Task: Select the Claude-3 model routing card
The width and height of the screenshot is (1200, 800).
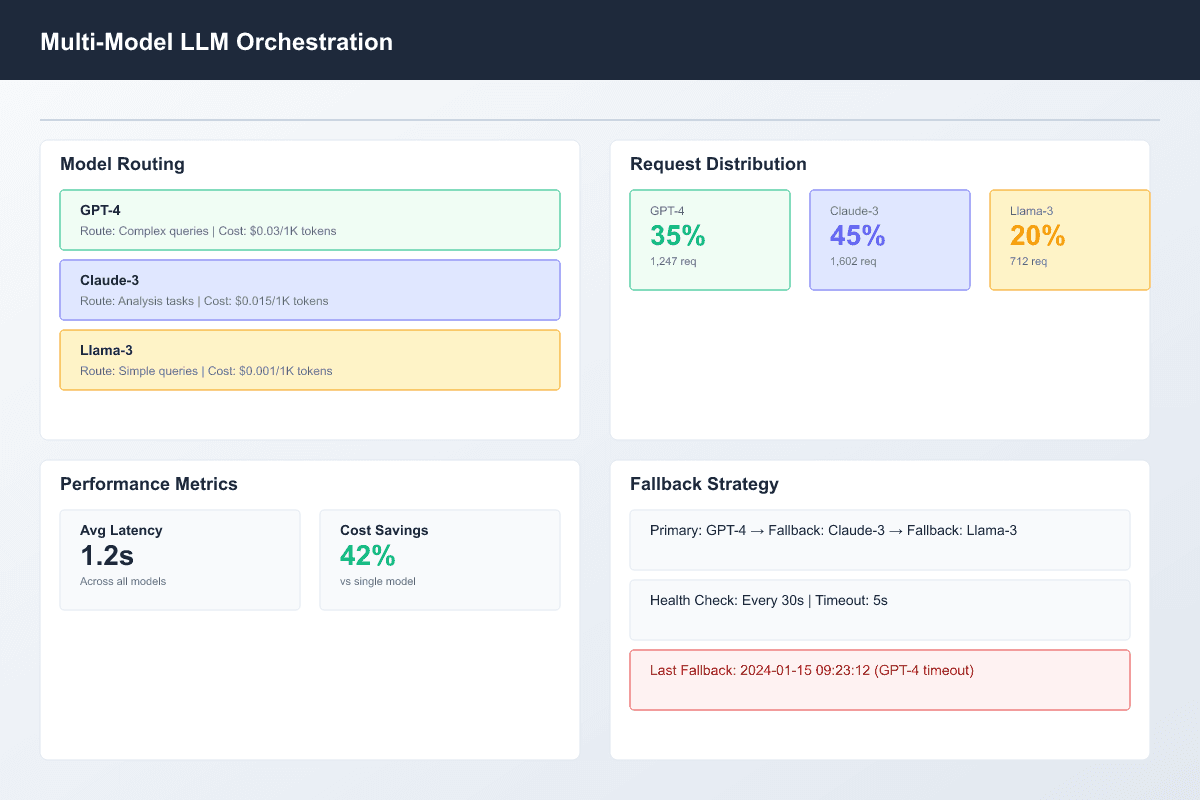Action: point(310,290)
